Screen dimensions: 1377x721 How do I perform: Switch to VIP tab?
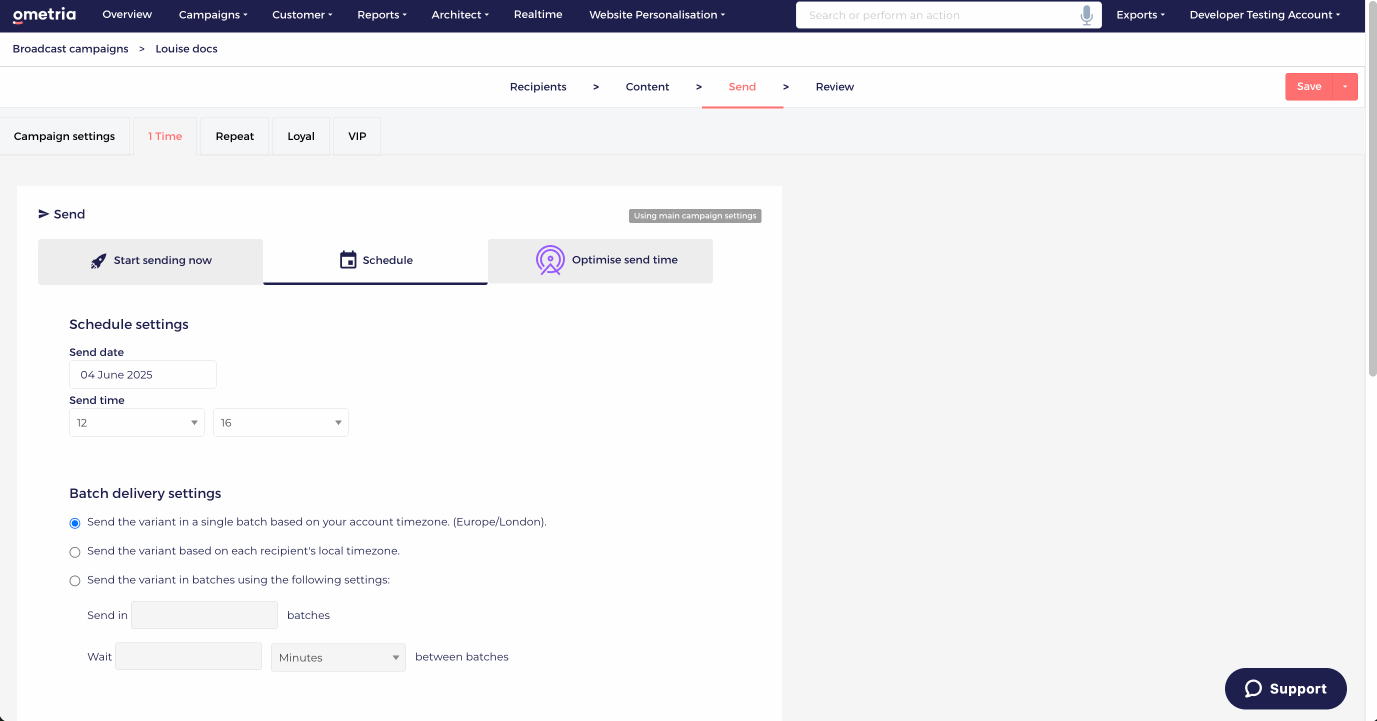click(x=357, y=136)
